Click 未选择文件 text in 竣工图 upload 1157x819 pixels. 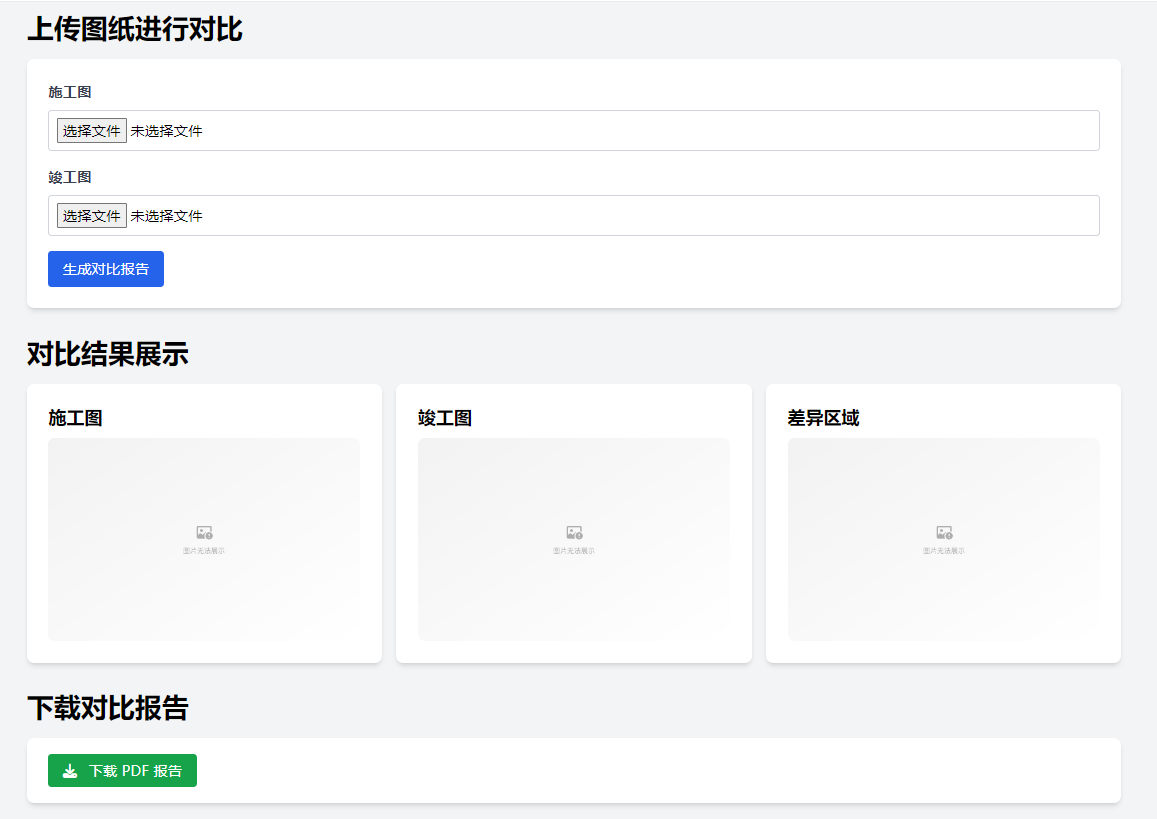pyautogui.click(x=166, y=216)
